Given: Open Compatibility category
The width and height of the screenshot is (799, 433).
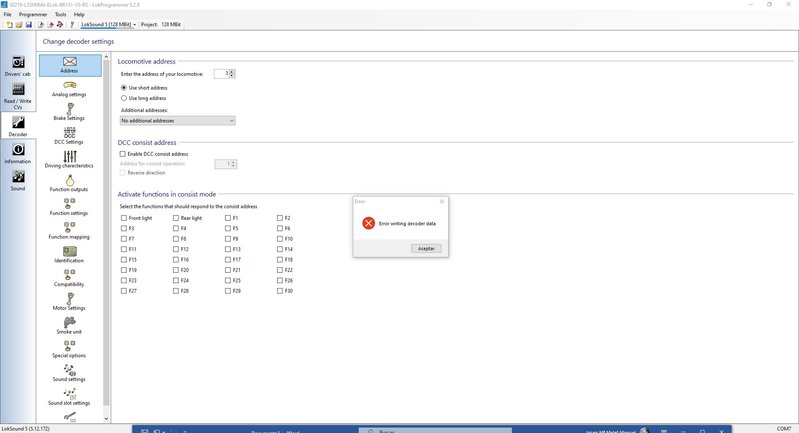Looking at the screenshot, I should click(x=69, y=278).
